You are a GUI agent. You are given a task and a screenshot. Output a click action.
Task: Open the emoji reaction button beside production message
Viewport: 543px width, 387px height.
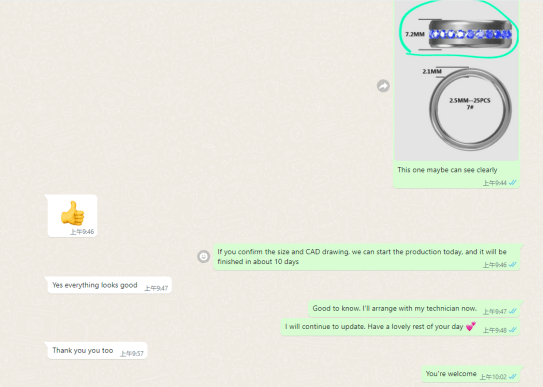203,256
